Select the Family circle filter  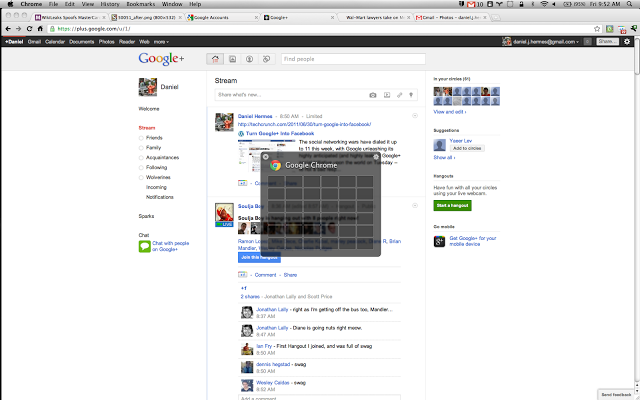[153, 148]
